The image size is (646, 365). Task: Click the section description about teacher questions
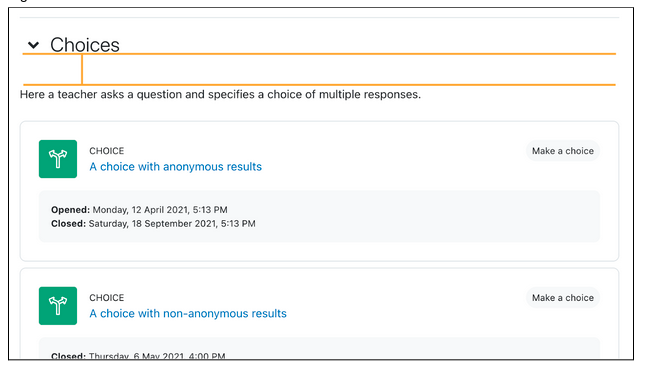[220, 94]
